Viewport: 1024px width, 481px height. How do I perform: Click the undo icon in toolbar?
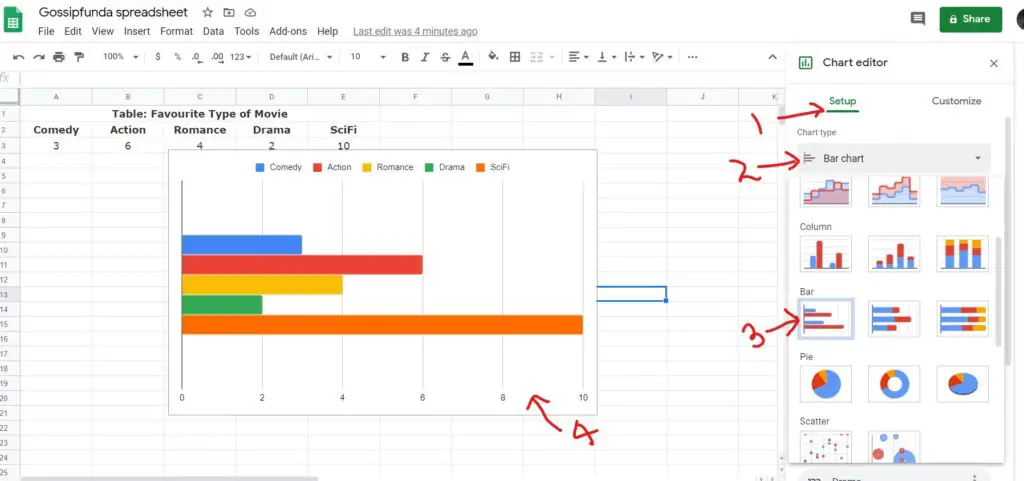click(19, 57)
